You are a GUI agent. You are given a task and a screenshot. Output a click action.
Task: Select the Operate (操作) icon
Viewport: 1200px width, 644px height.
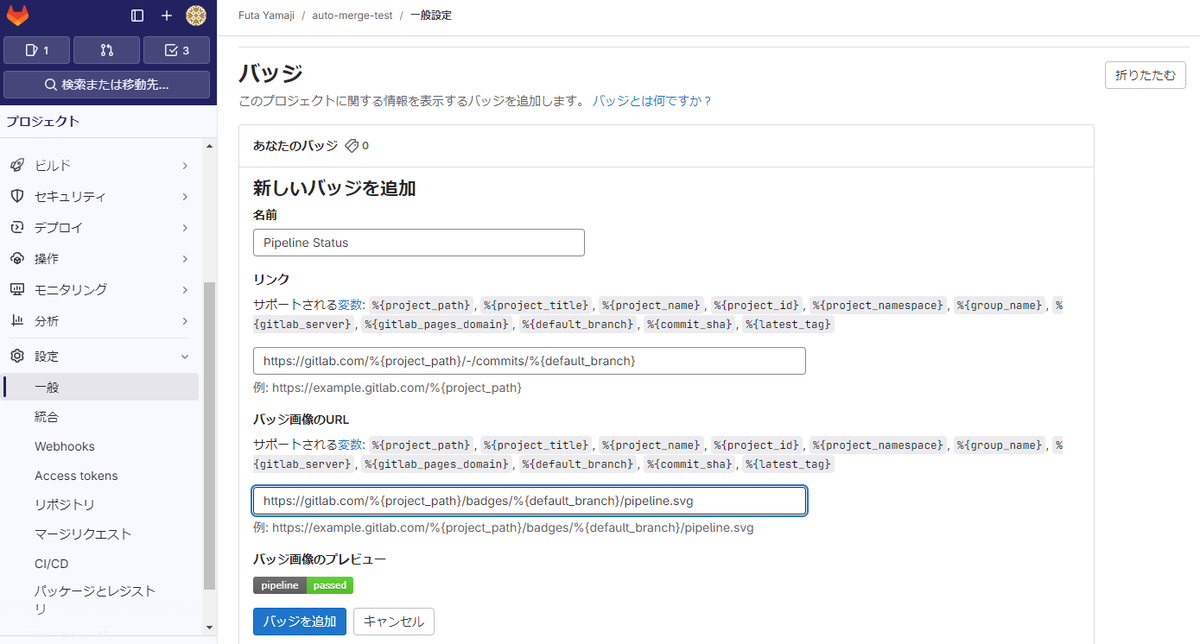pos(17,259)
